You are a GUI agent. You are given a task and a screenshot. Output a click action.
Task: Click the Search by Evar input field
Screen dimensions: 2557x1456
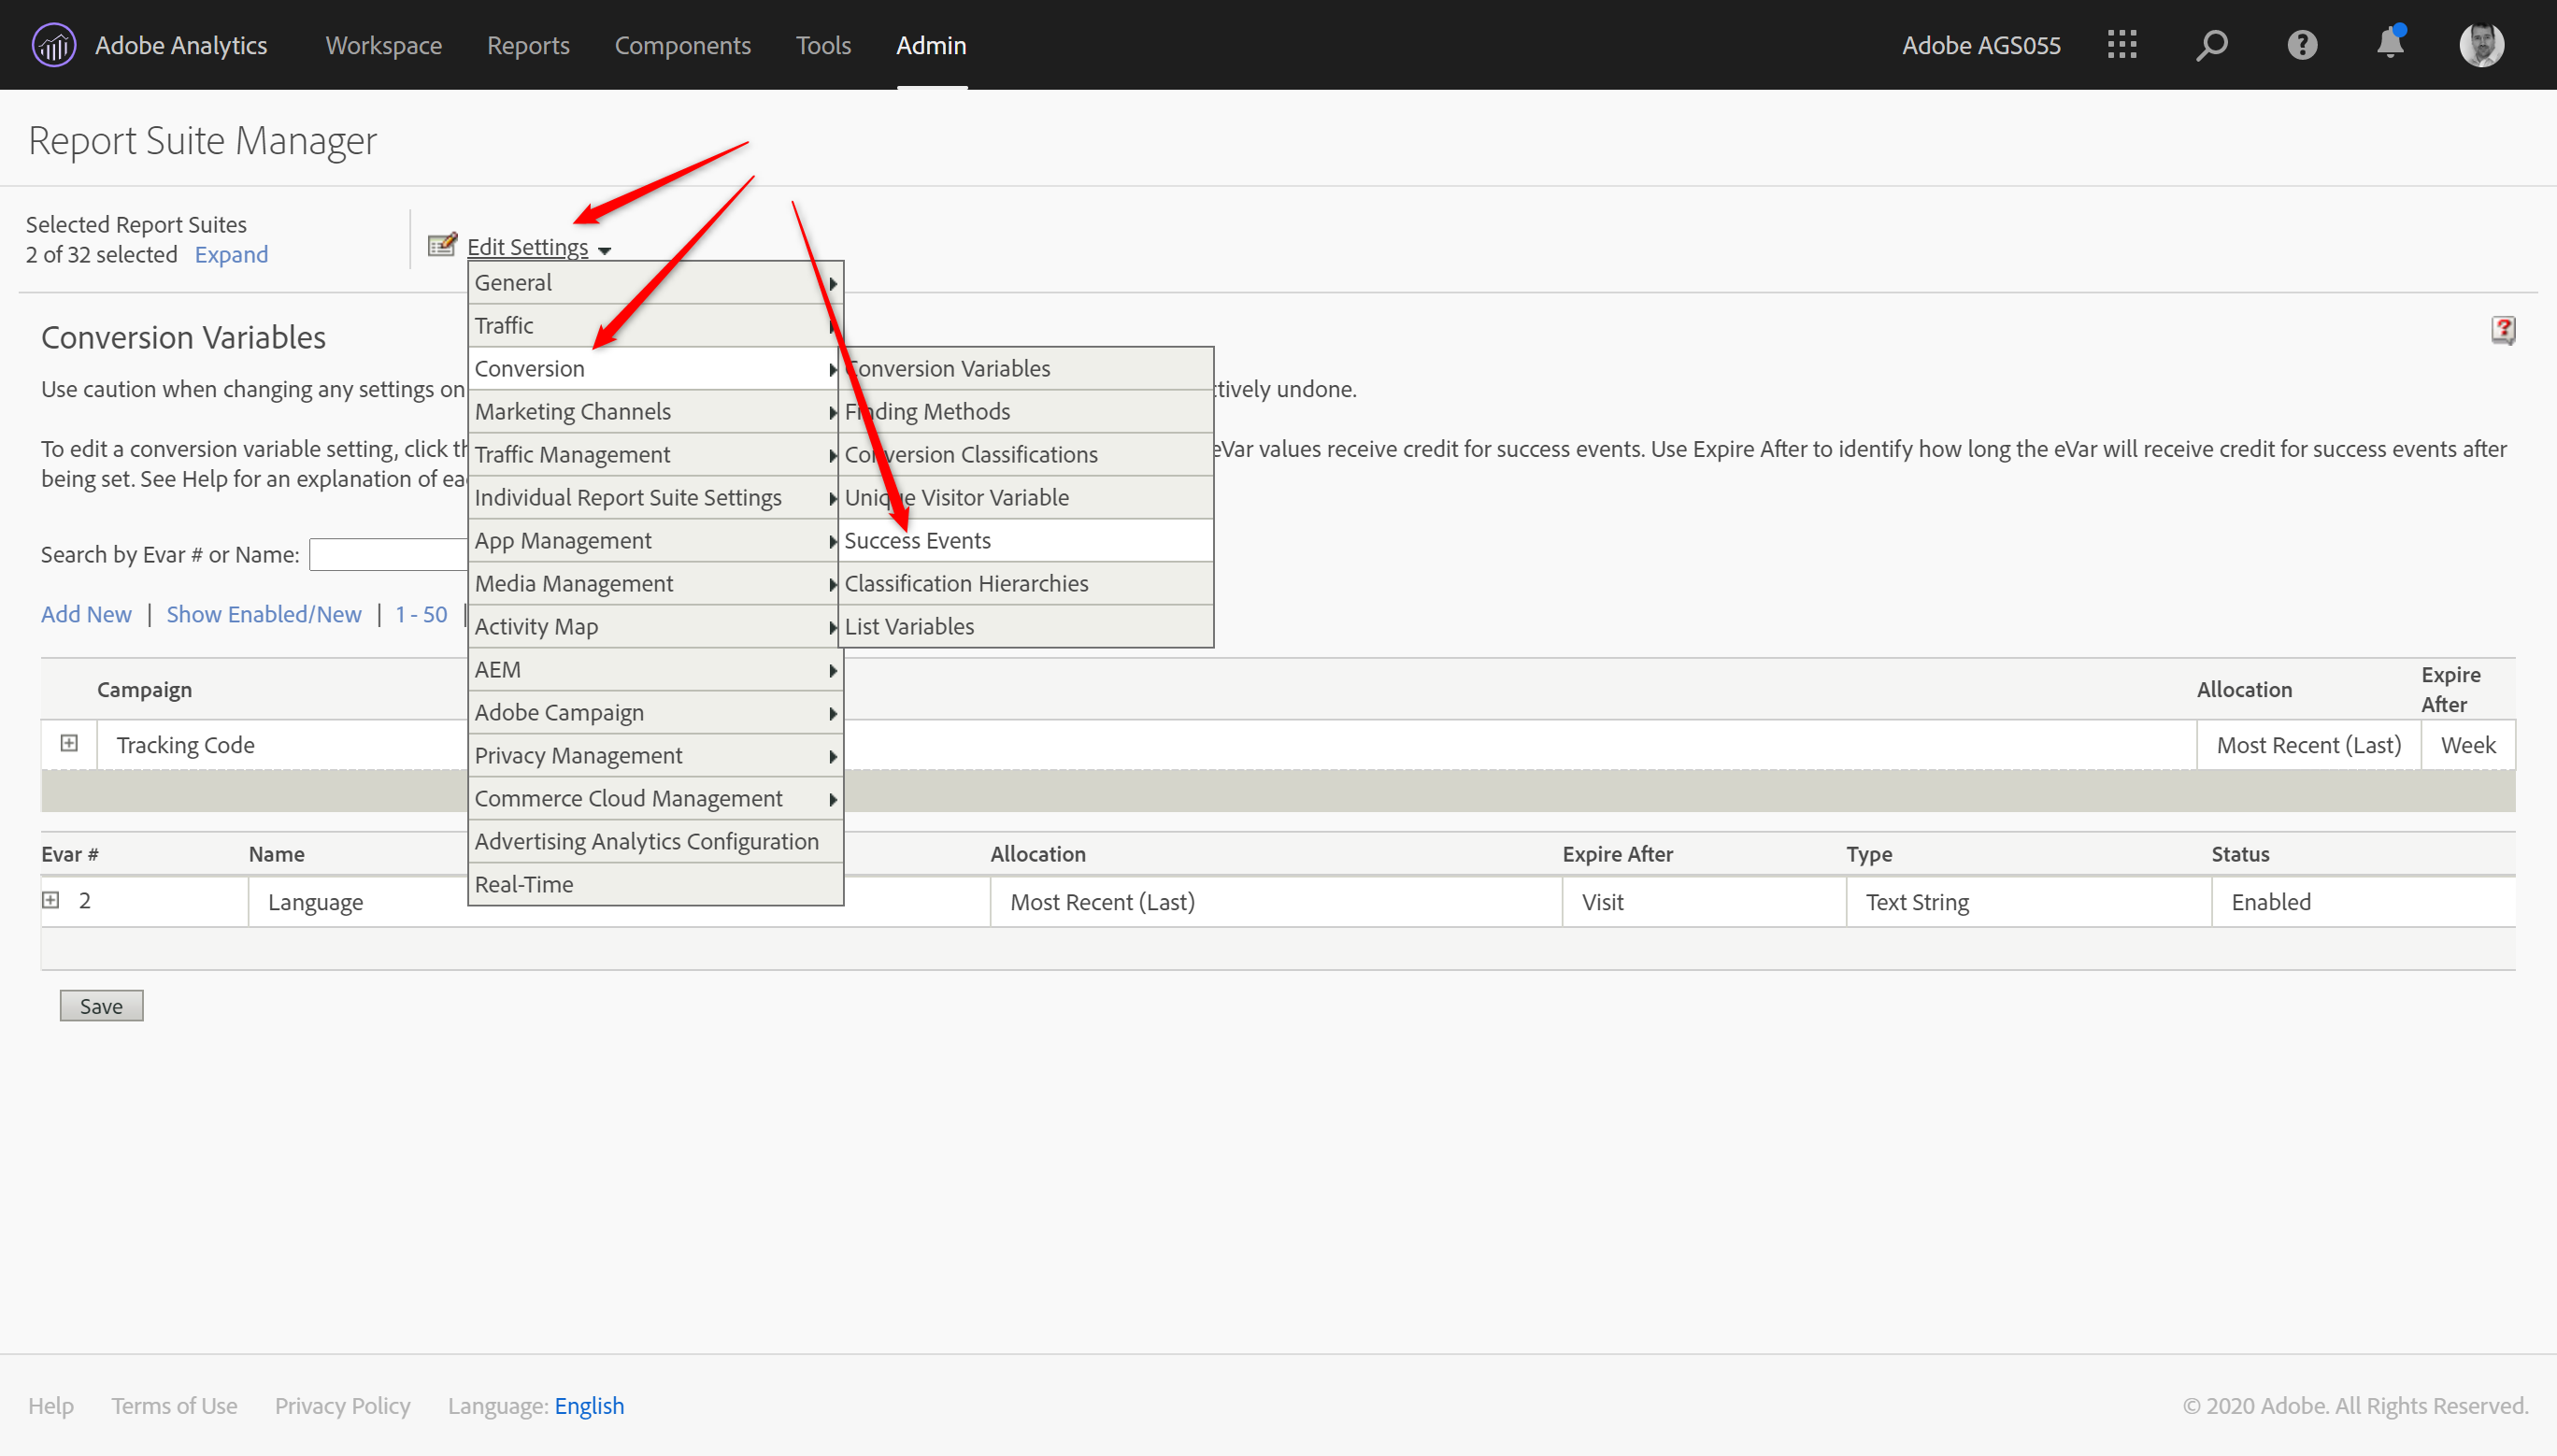[388, 554]
